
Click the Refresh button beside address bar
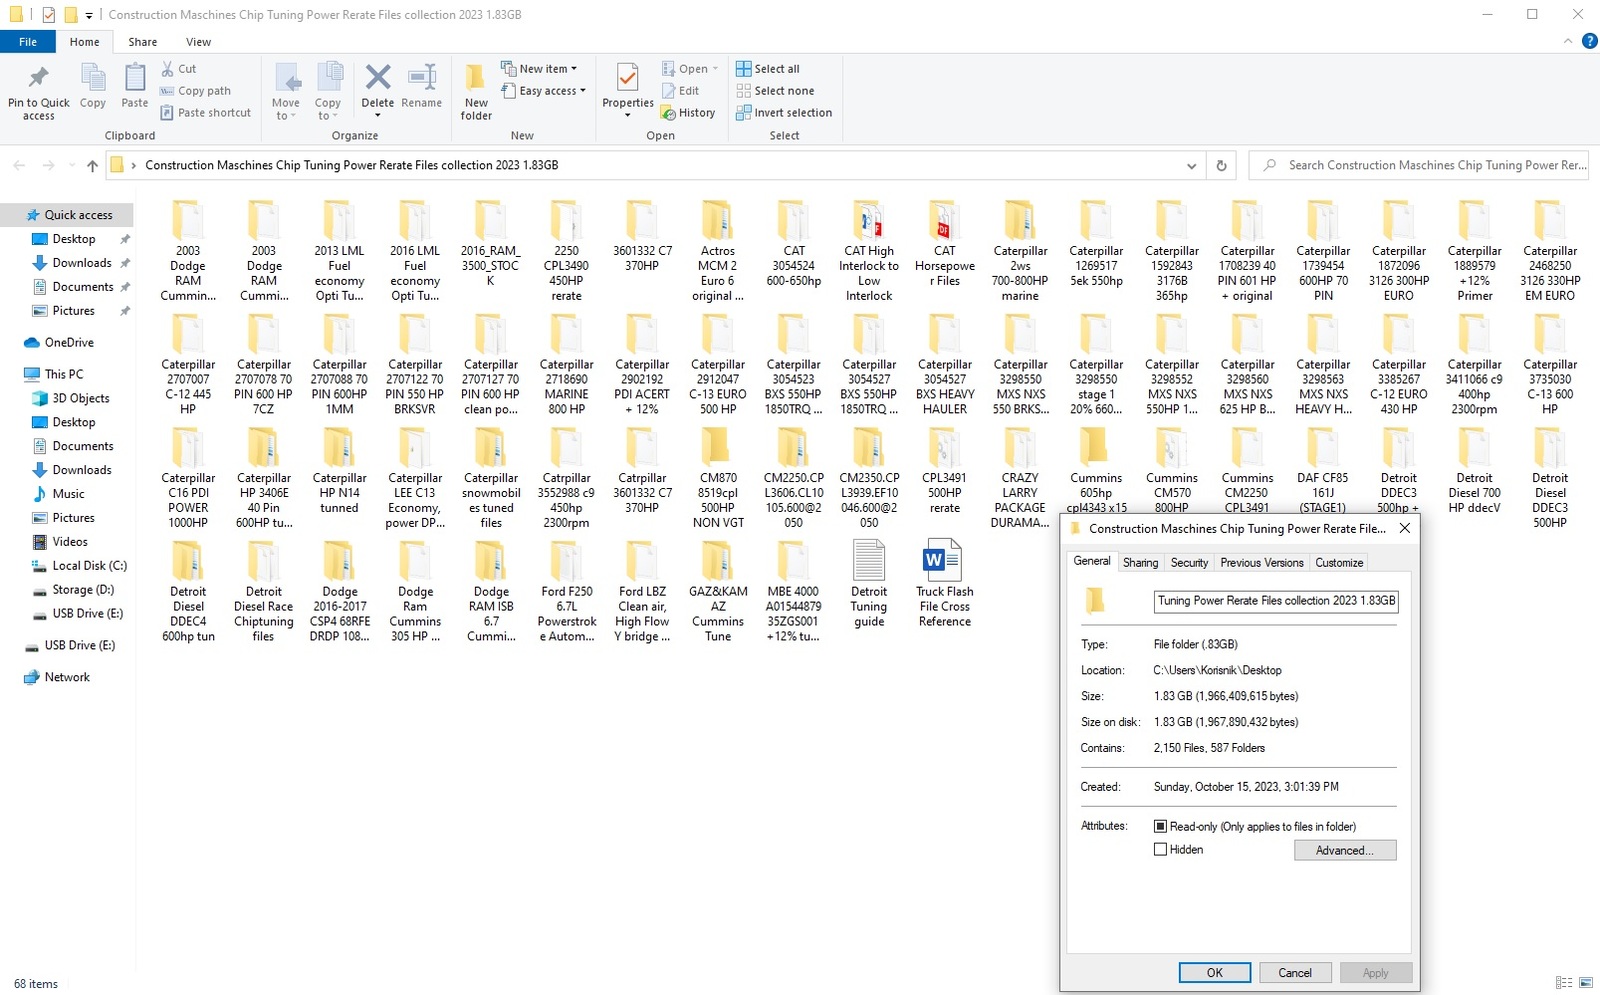point(1221,166)
